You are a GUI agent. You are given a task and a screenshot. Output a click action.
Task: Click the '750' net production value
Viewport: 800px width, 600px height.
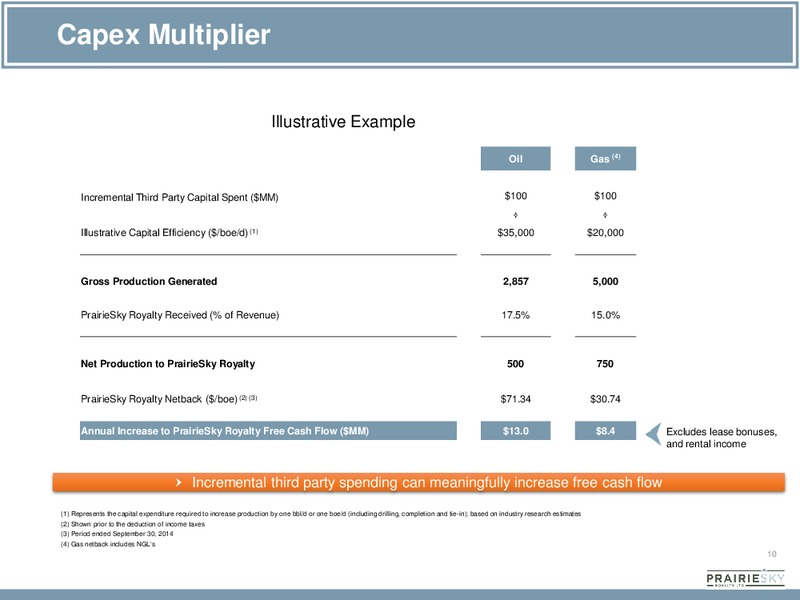tap(605, 364)
